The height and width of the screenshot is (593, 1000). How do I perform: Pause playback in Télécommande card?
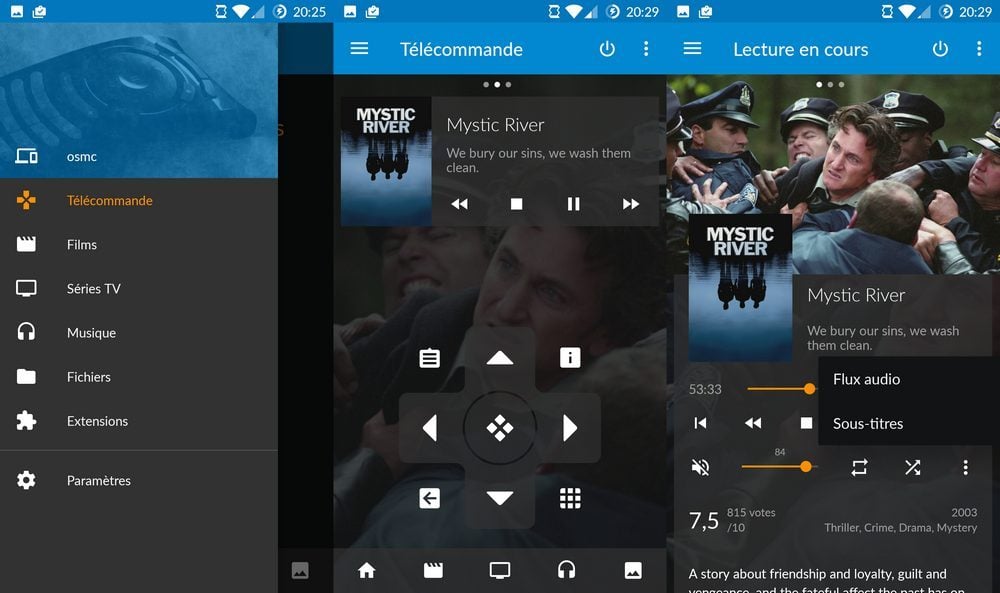(x=573, y=204)
